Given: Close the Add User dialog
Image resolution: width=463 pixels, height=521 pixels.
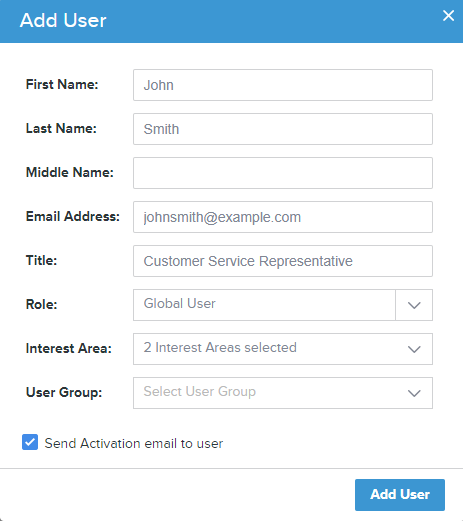Looking at the screenshot, I should pos(448,15).
